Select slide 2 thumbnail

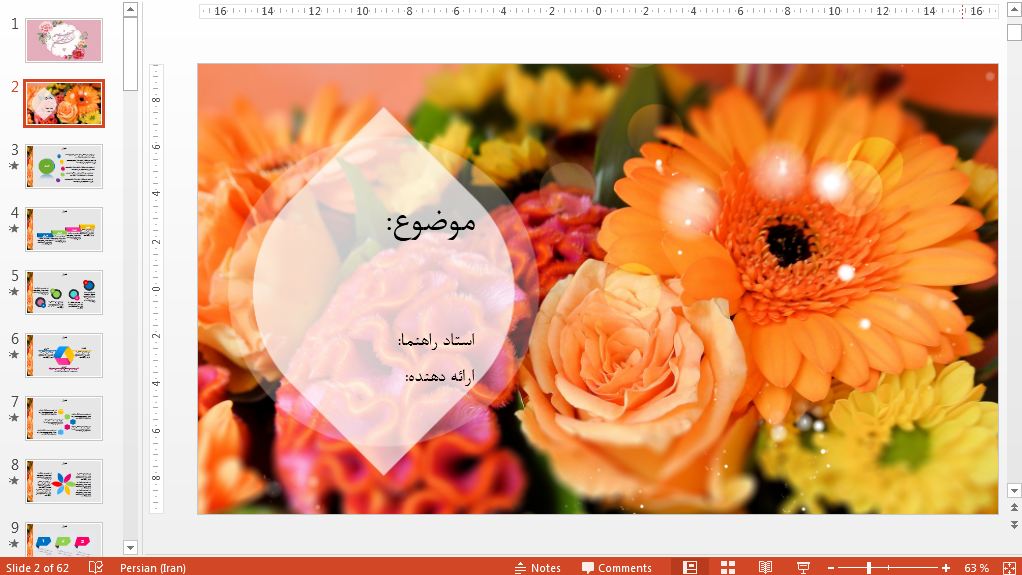[x=64, y=103]
